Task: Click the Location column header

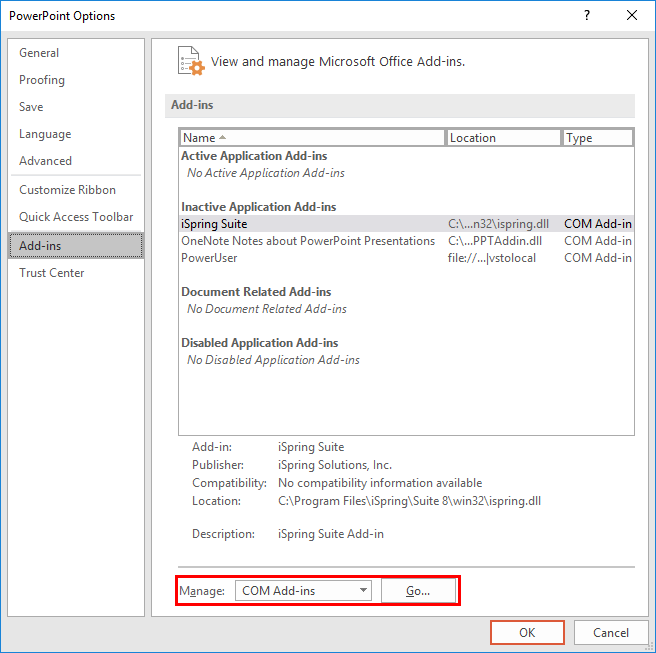Action: (x=504, y=138)
